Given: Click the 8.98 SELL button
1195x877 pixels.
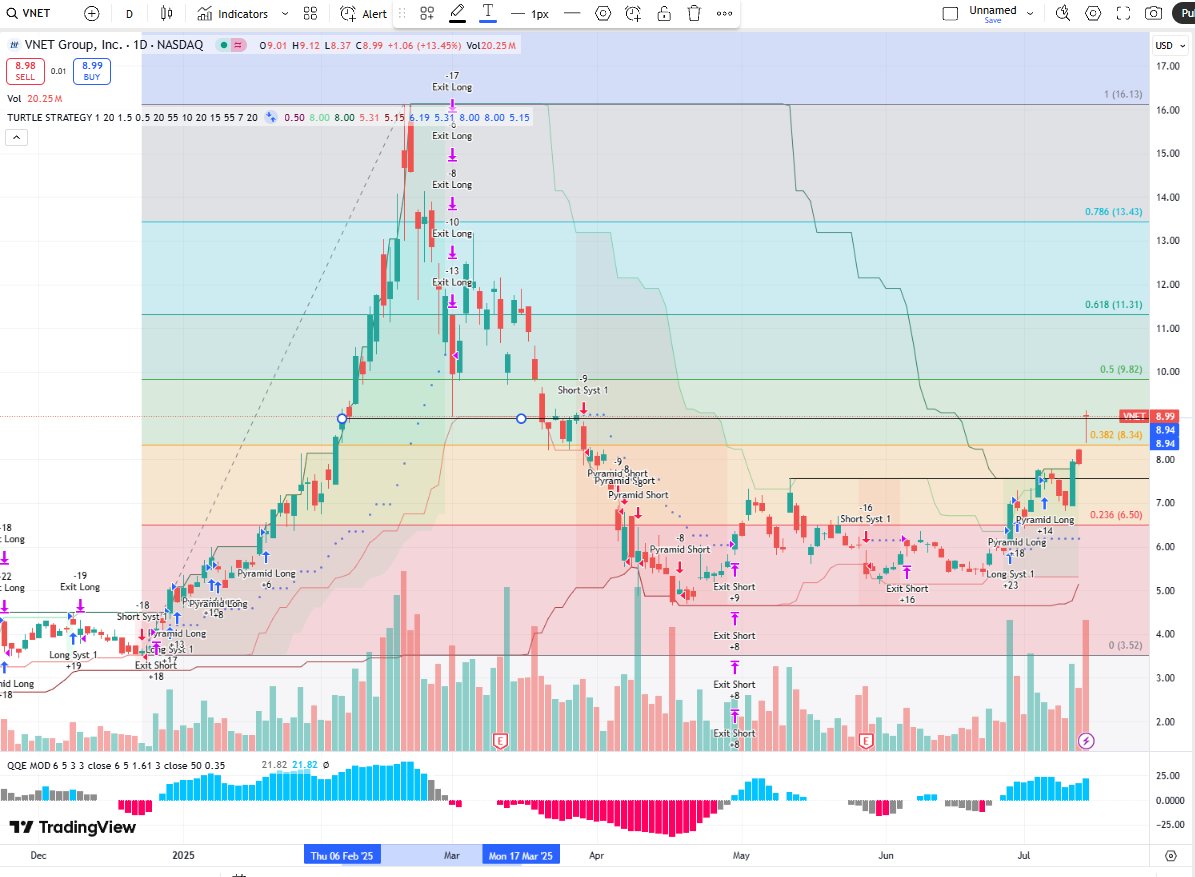Looking at the screenshot, I should pyautogui.click(x=25, y=71).
